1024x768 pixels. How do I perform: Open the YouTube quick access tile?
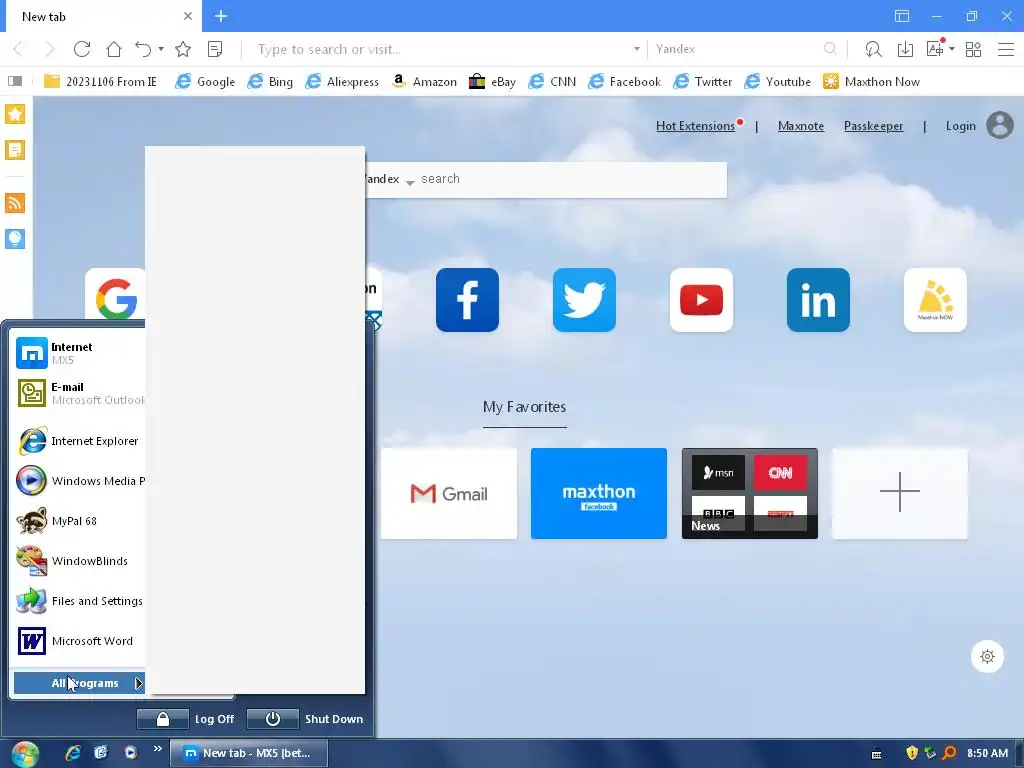(x=701, y=300)
